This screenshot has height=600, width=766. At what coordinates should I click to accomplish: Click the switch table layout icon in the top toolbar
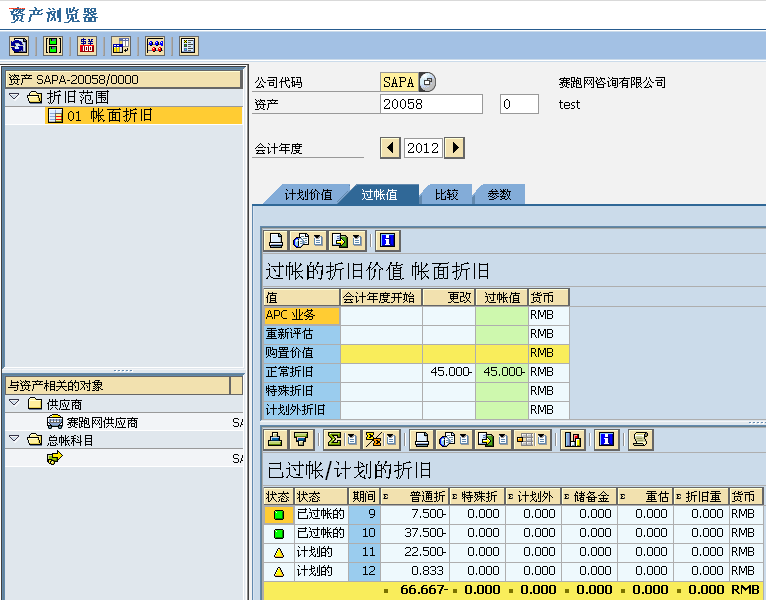121,46
